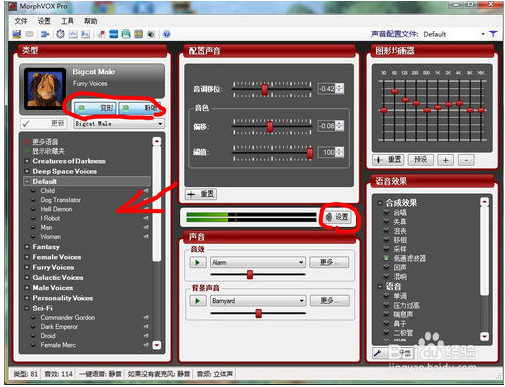Click the 阈值 threshold slider handle

click(x=310, y=153)
